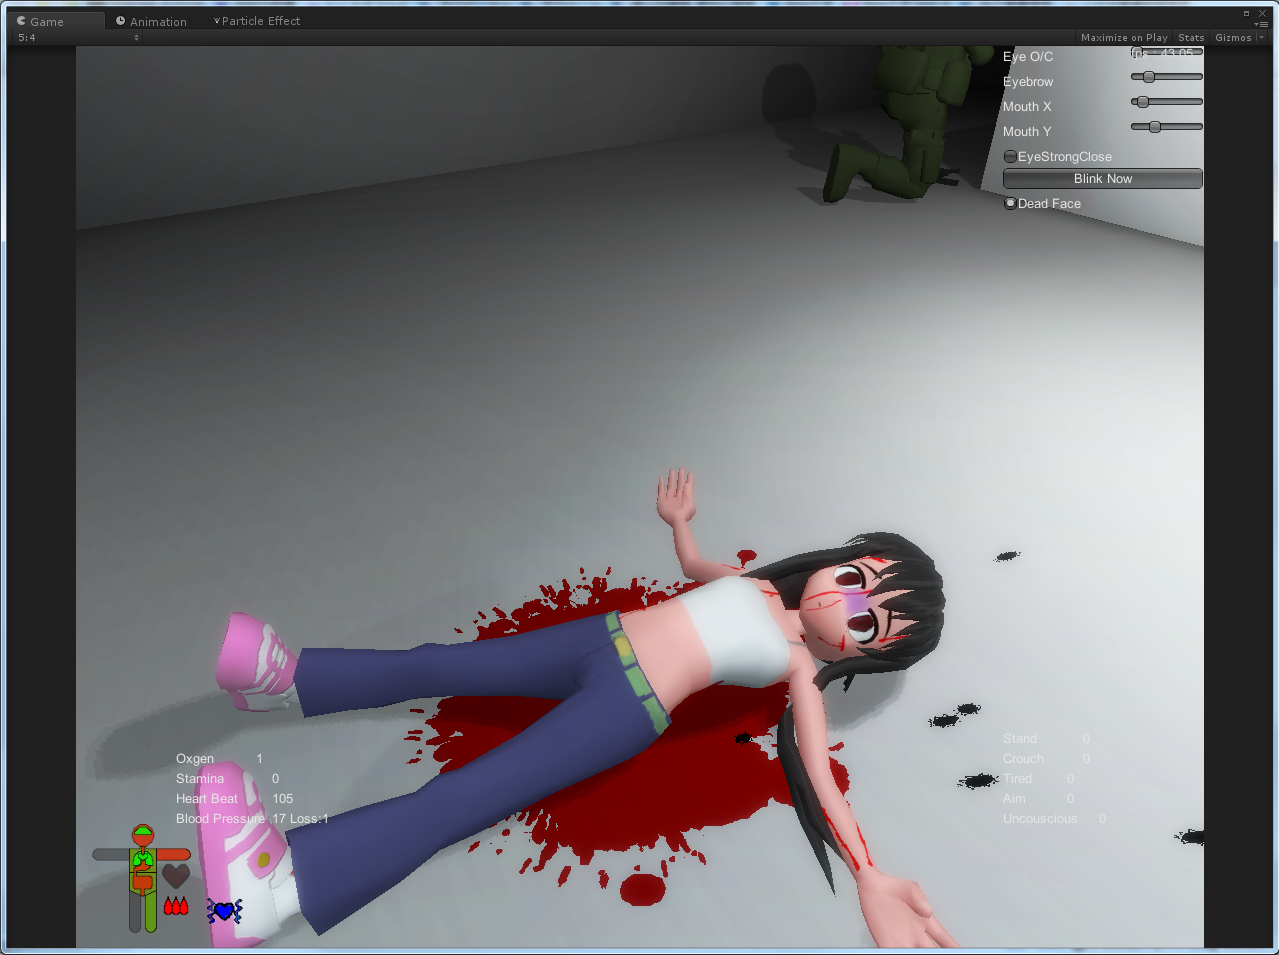Toggle the Stats overlay button
Image resolution: width=1279 pixels, height=955 pixels.
point(1191,38)
